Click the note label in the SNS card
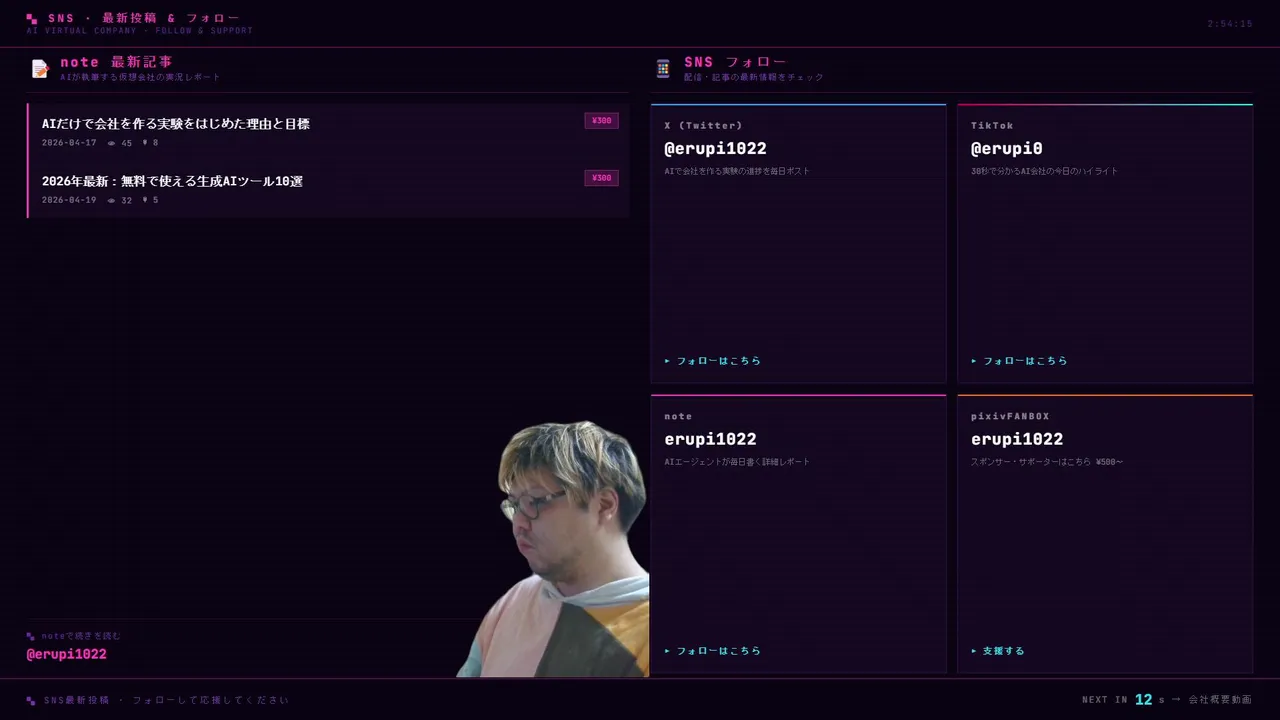 click(x=678, y=416)
